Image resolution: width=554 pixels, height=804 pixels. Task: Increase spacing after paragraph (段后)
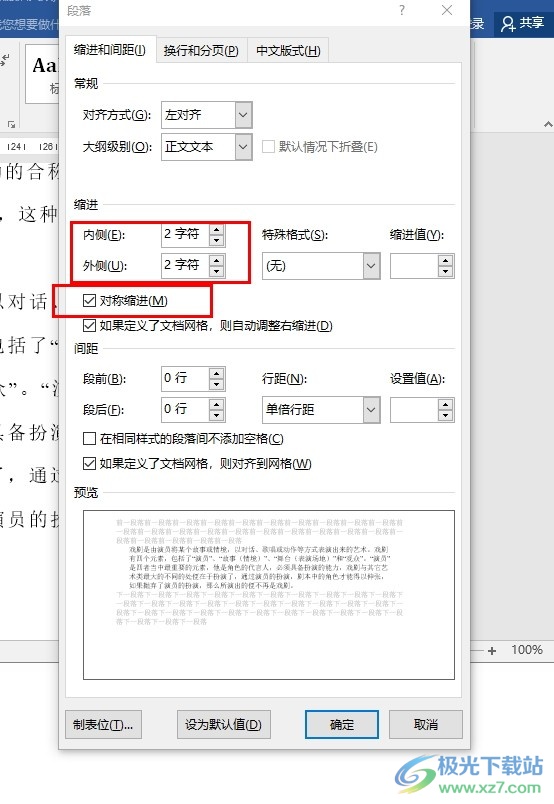(216, 405)
